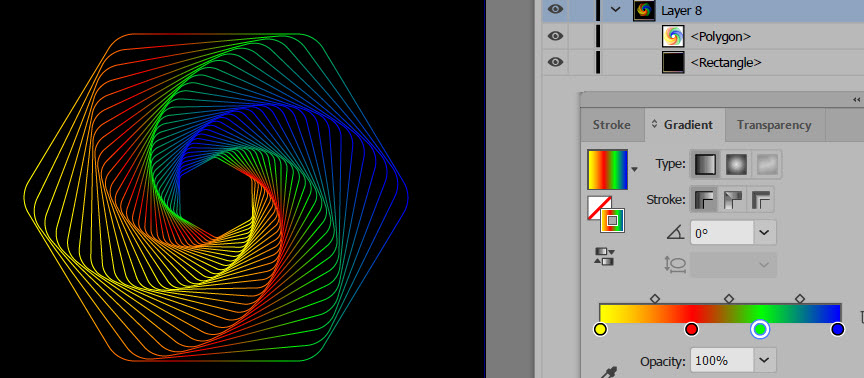Click first midpoint diamond above gradient
The width and height of the screenshot is (864, 378).
click(x=655, y=299)
